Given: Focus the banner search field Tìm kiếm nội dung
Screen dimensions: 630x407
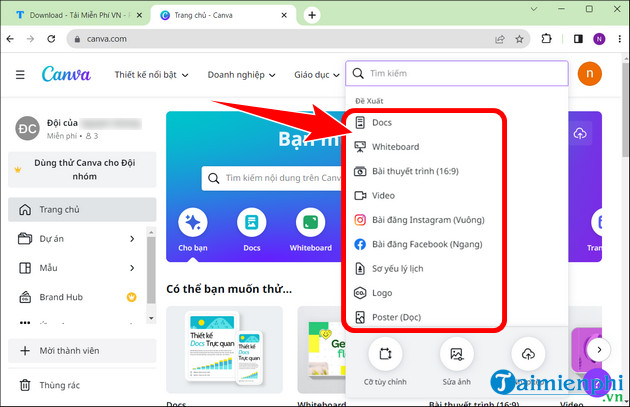Looking at the screenshot, I should pyautogui.click(x=273, y=178).
